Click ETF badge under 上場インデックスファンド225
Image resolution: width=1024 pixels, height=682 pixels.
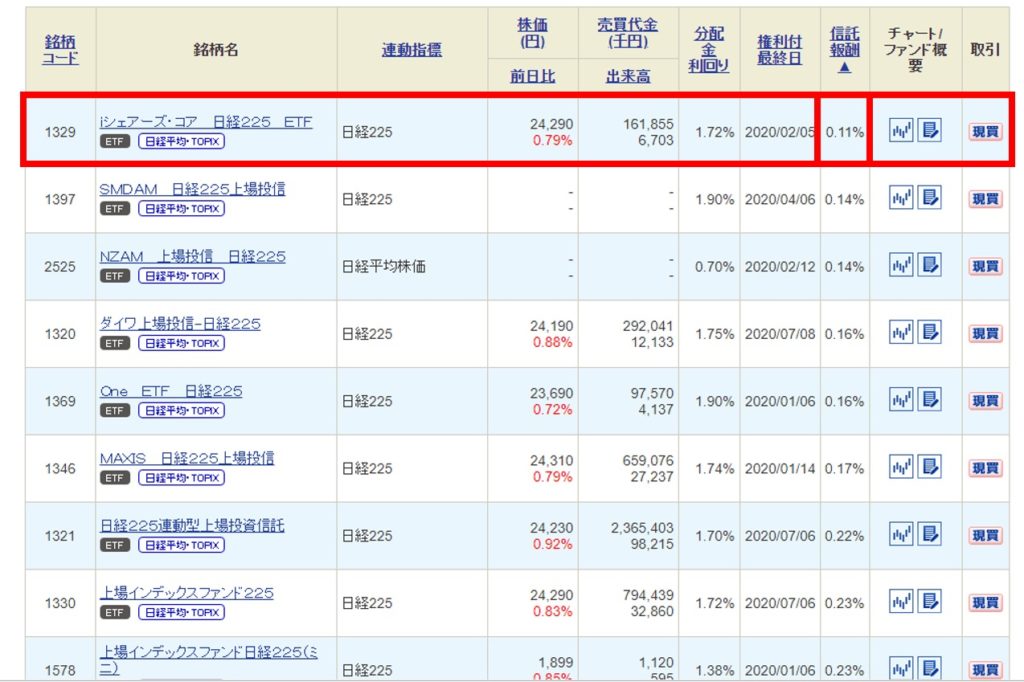[114, 612]
